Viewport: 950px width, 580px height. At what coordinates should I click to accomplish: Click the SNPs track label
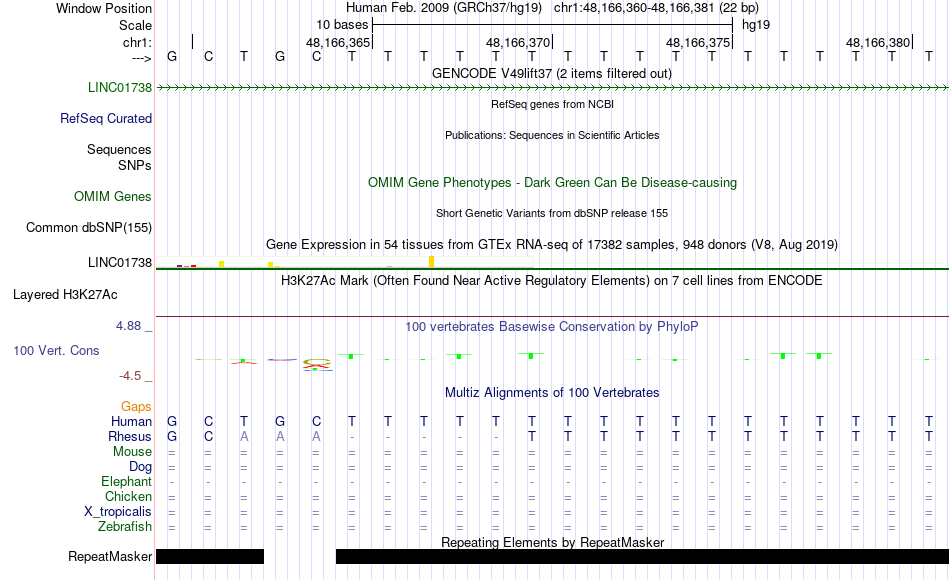[135, 165]
